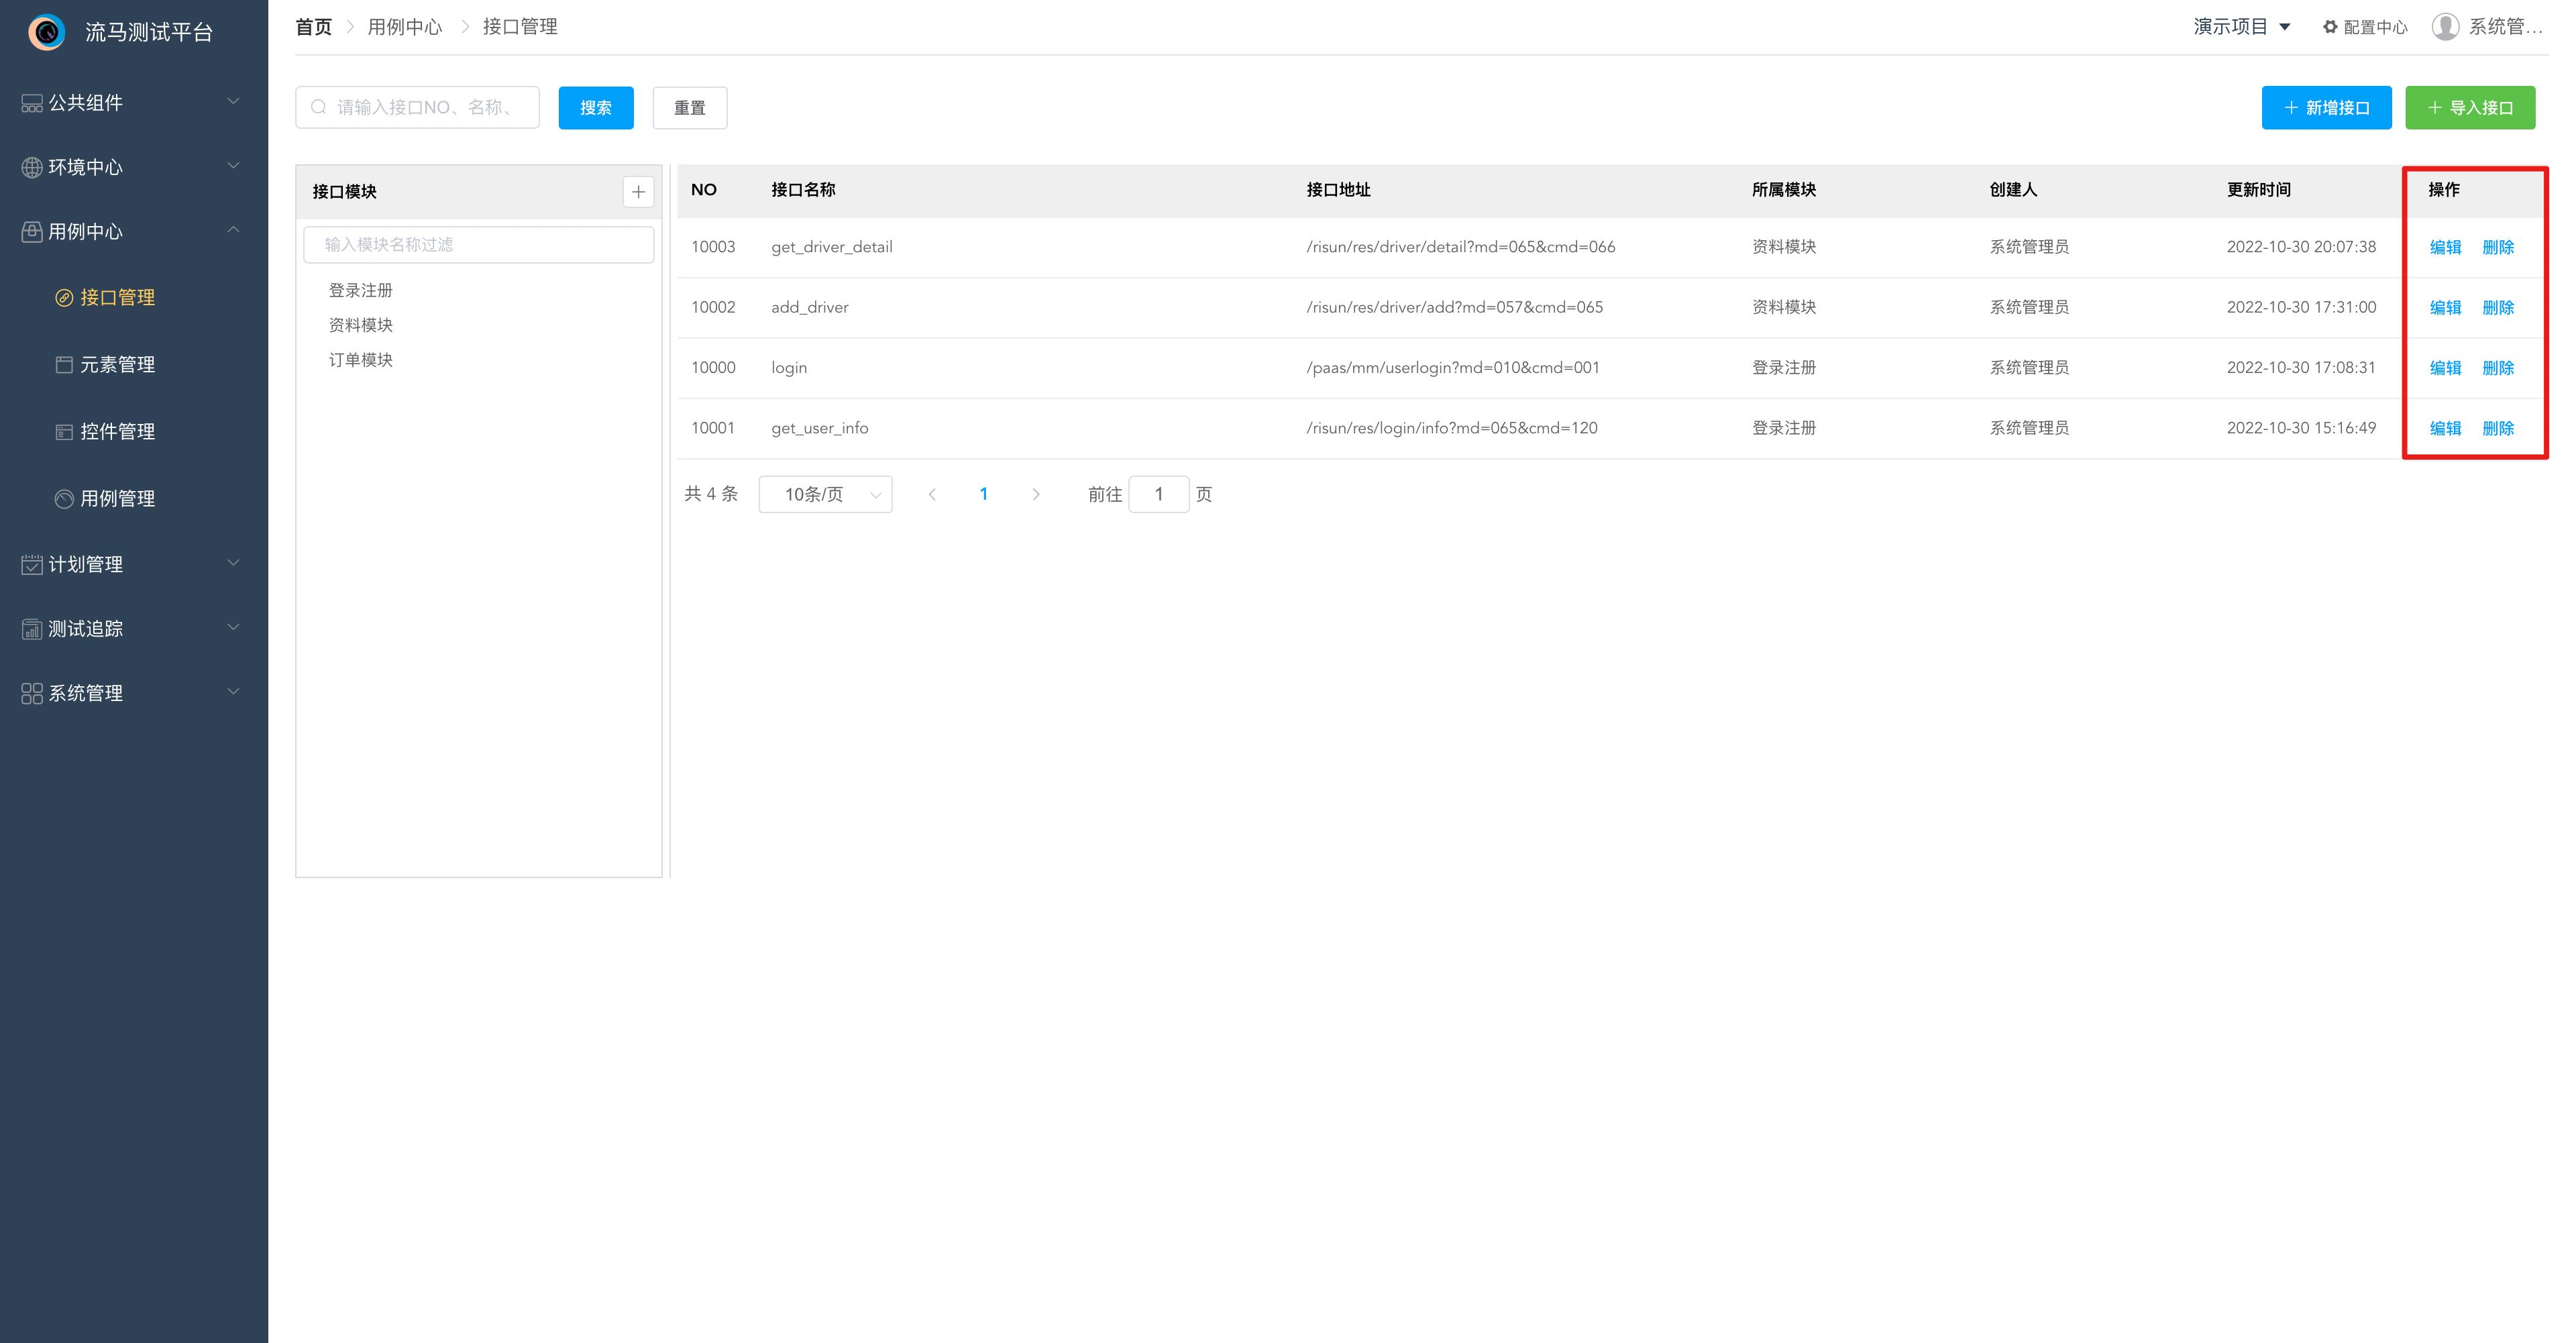
Task: Go to next page arrow
Action: 1035,494
